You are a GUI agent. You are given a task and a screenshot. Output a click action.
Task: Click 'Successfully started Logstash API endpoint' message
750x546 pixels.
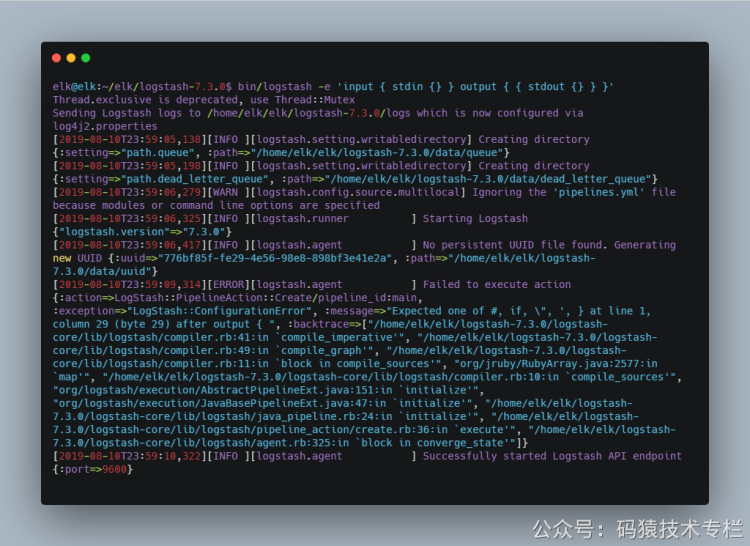(552, 457)
